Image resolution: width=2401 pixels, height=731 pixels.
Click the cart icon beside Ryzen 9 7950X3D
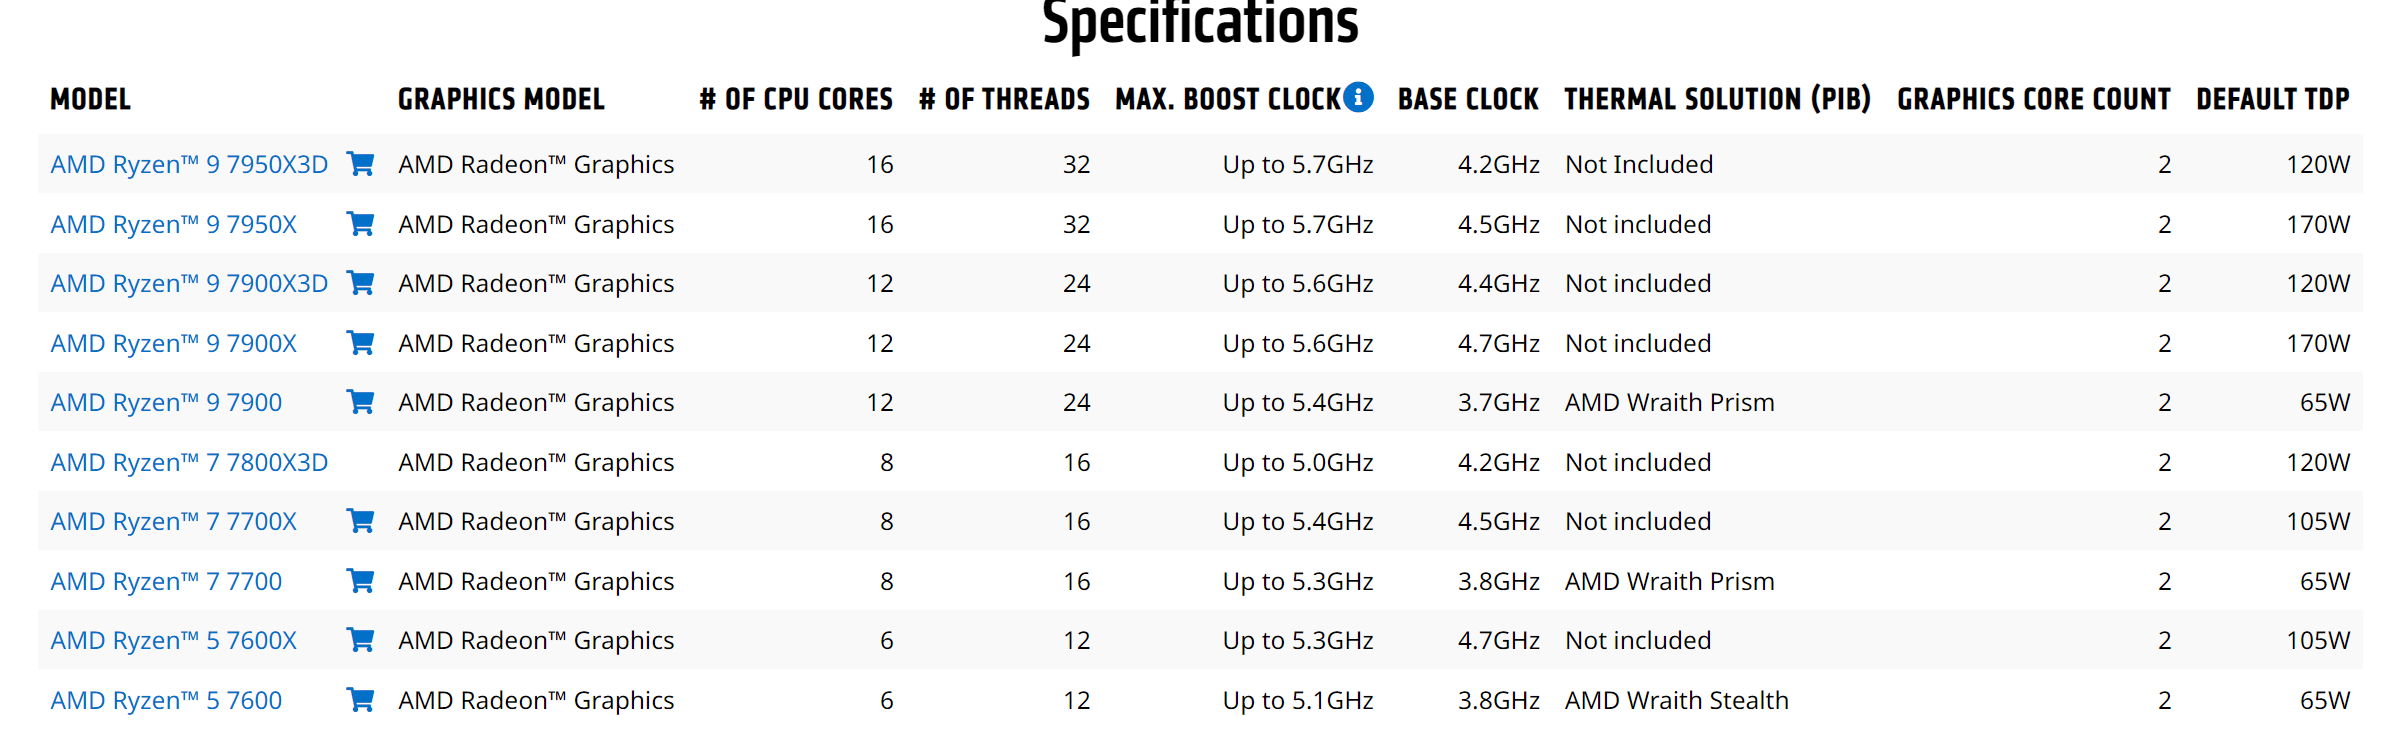[x=360, y=164]
